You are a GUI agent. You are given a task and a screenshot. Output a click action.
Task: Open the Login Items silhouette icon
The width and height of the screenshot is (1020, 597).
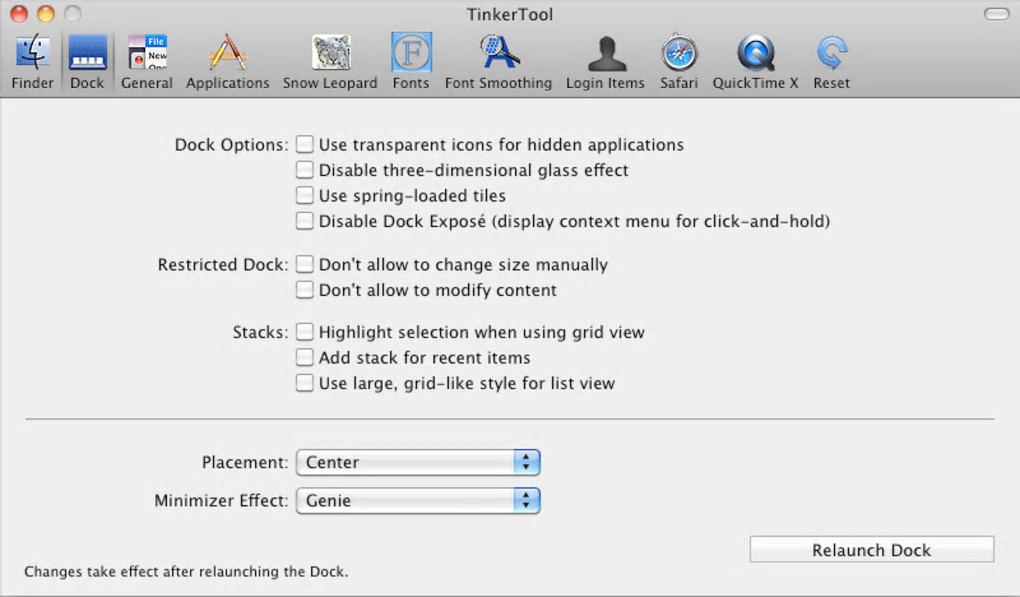pyautogui.click(x=605, y=54)
